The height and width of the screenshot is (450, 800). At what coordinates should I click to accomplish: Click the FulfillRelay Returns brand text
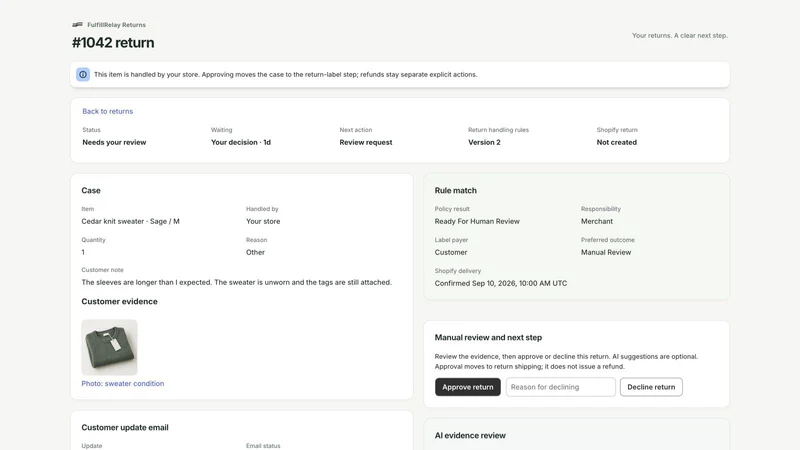pyautogui.click(x=116, y=24)
